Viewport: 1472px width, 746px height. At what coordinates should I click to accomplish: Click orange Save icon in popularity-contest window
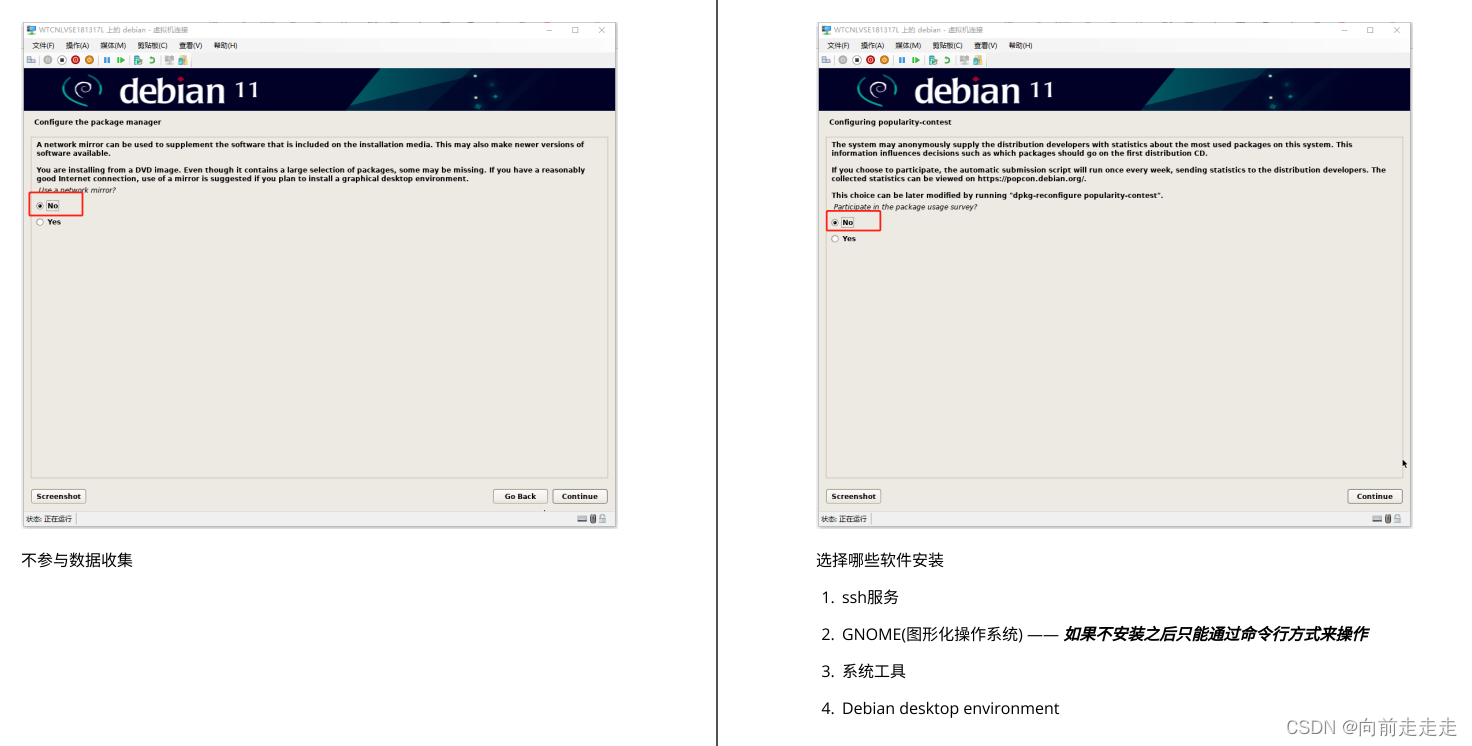pos(884,60)
